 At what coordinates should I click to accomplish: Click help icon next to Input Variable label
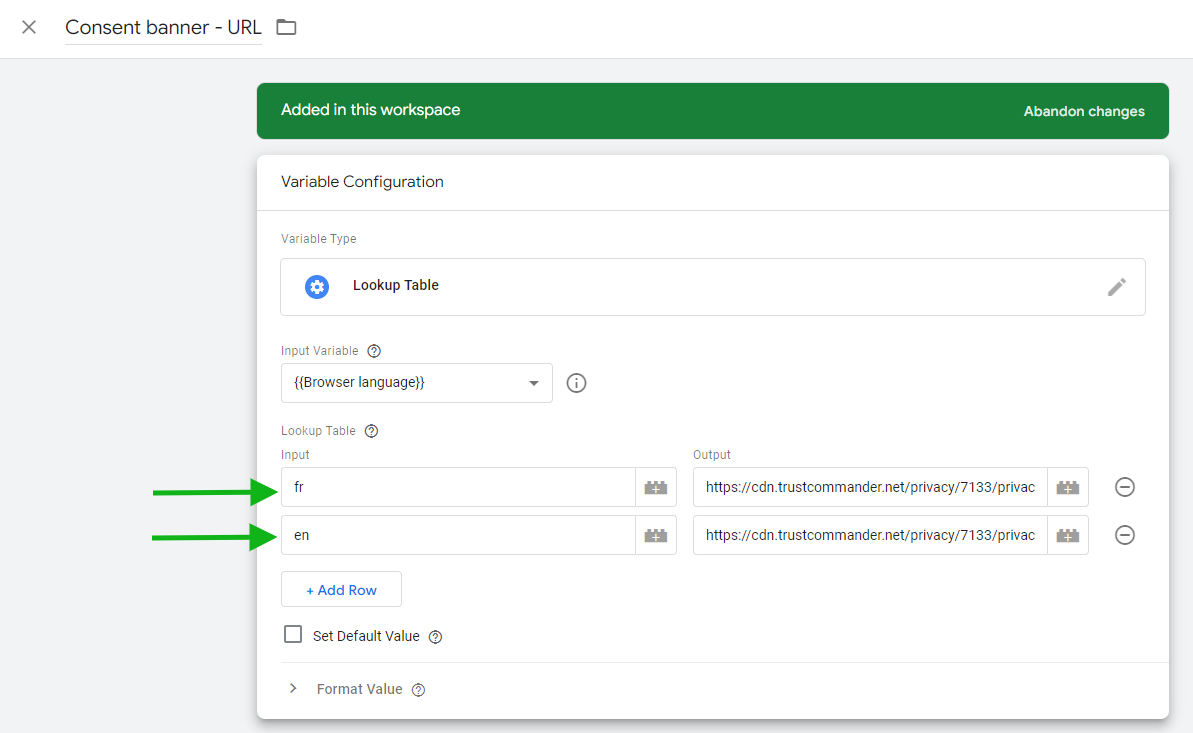point(374,351)
